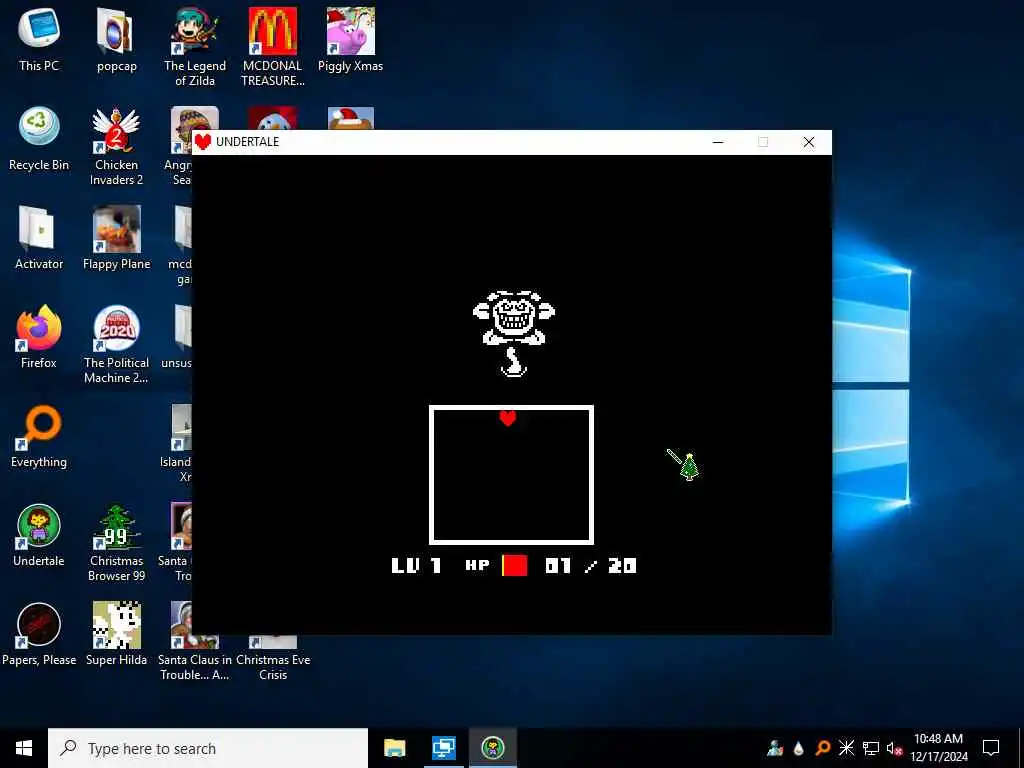The image size is (1024, 768).
Task: Click the Flowey flower character
Action: click(x=514, y=333)
